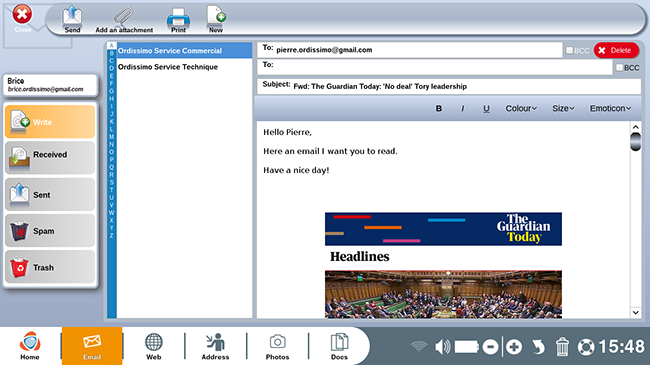Open the Address book app
The height and width of the screenshot is (365, 650).
tap(215, 346)
